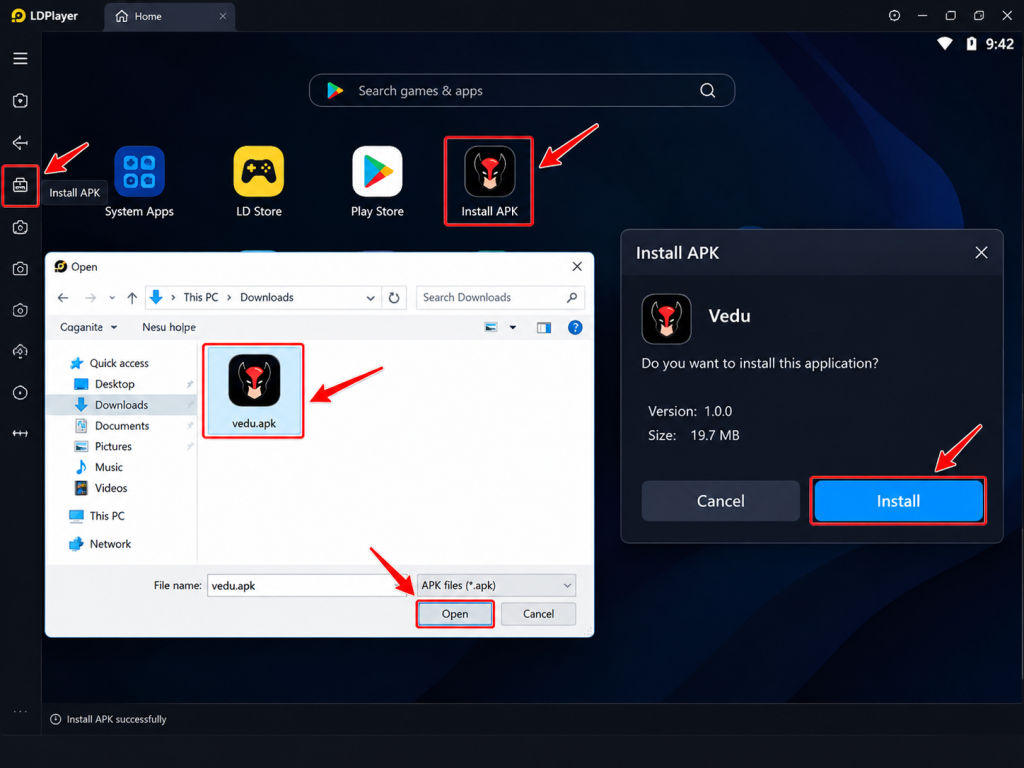Viewport: 1024px width, 768px height.
Task: Cancel the APK installation
Action: coord(720,501)
